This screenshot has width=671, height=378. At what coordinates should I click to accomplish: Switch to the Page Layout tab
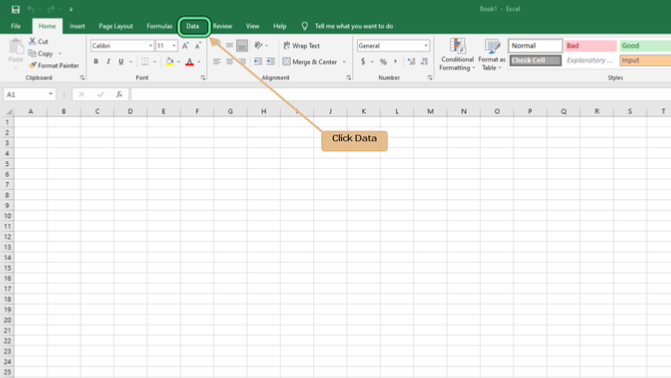(x=116, y=26)
